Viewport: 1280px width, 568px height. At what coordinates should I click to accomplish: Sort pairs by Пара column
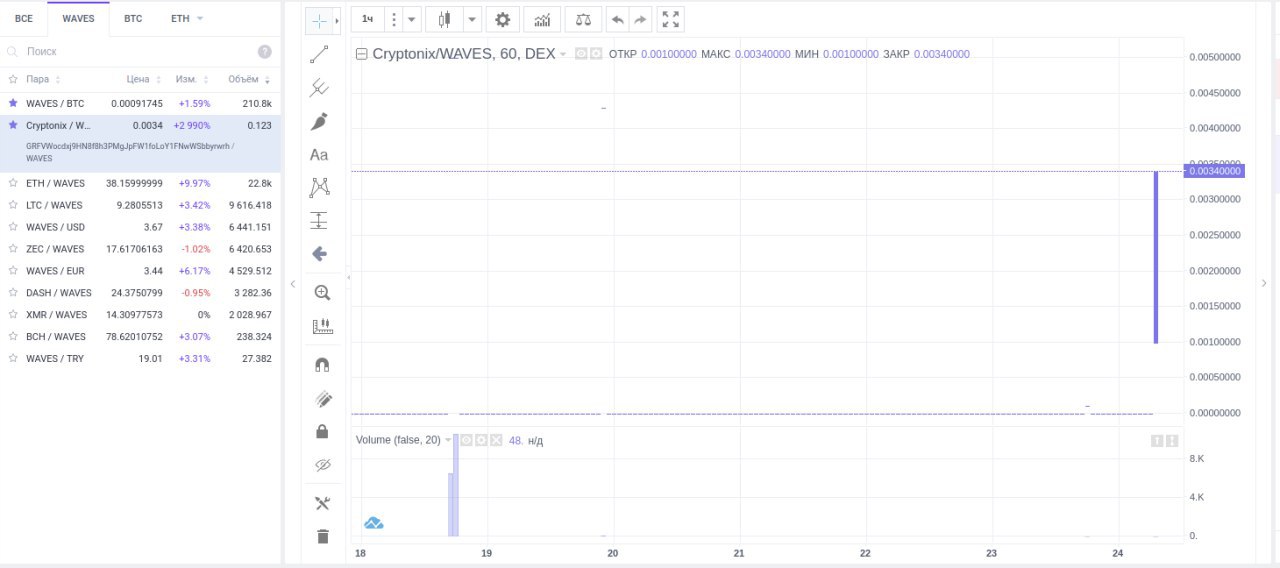43,79
